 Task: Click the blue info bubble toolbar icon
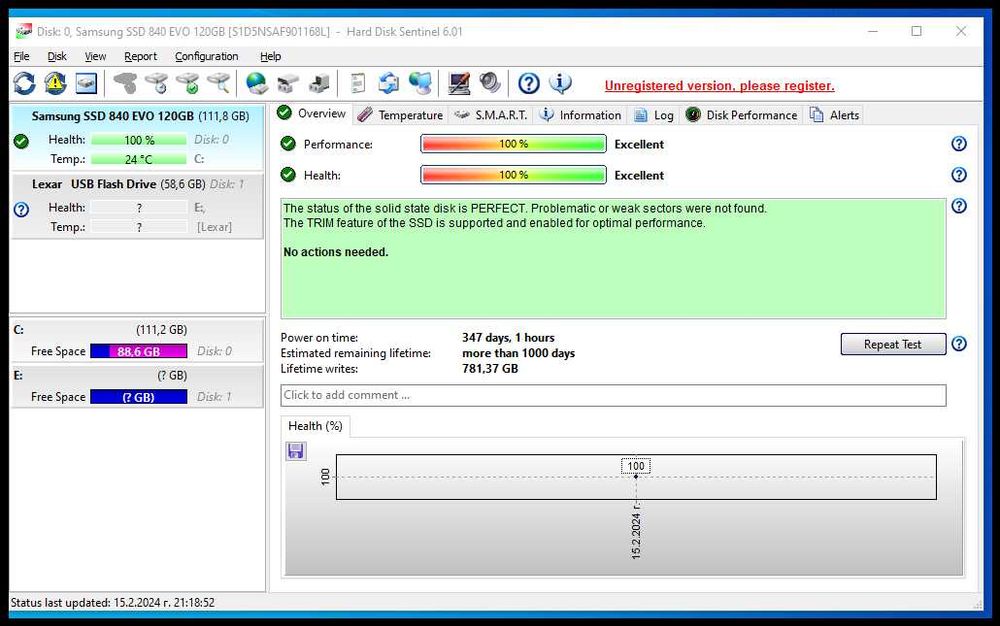[x=560, y=84]
